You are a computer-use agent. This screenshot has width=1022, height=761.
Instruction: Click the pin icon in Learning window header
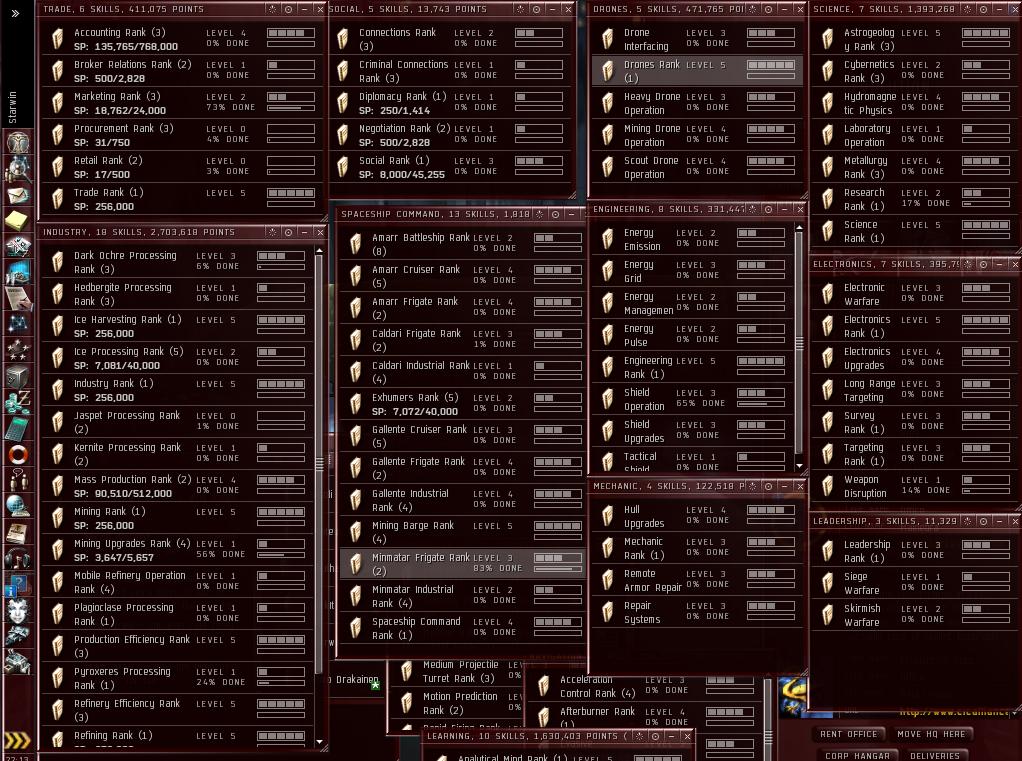point(639,736)
